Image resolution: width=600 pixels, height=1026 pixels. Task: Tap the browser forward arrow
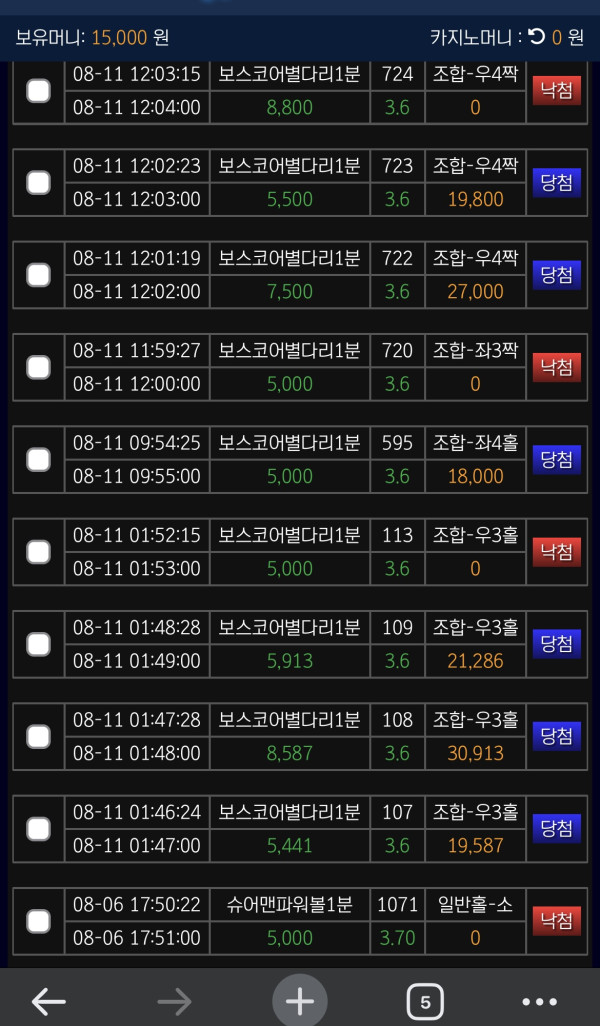point(174,1001)
